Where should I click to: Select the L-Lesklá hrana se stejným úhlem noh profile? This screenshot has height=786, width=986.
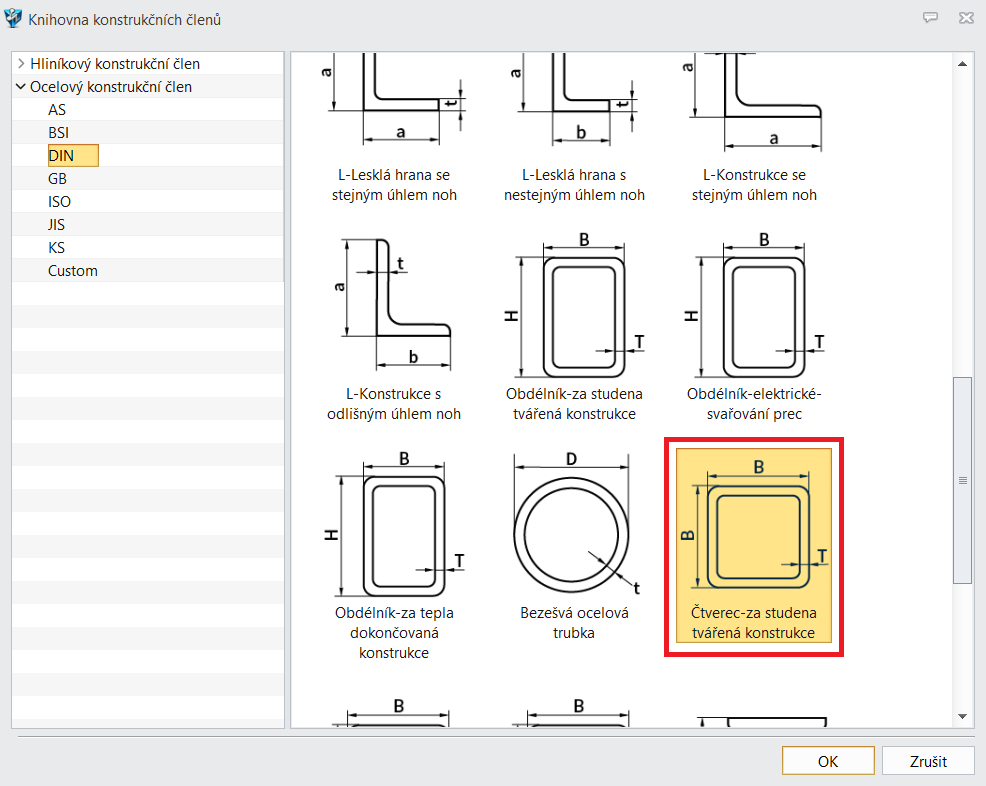pyautogui.click(x=394, y=129)
